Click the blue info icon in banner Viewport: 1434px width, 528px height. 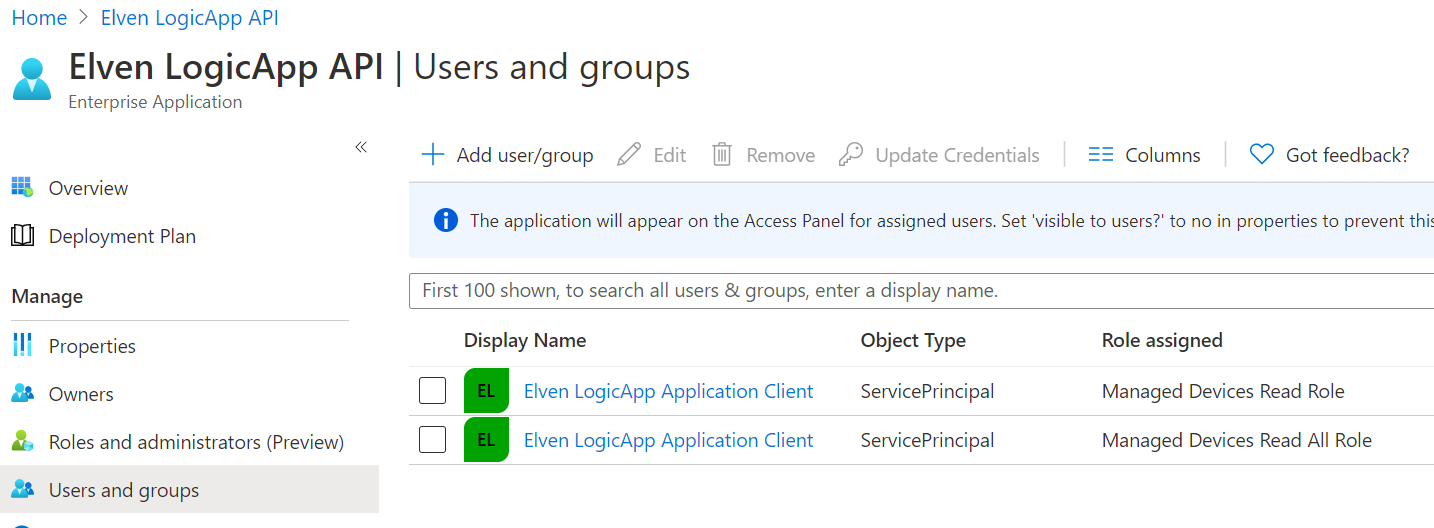(446, 221)
